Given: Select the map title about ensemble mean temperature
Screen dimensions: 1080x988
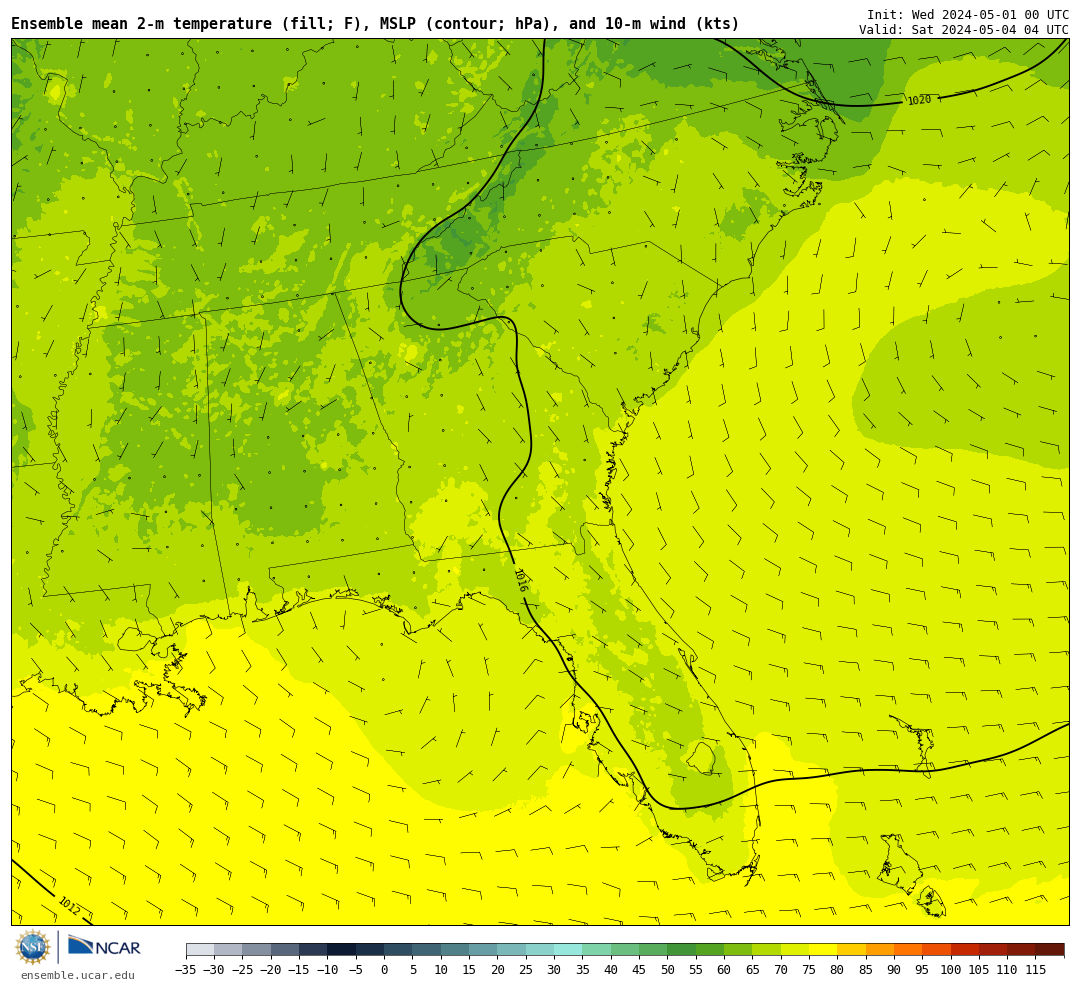Looking at the screenshot, I should click(375, 23).
